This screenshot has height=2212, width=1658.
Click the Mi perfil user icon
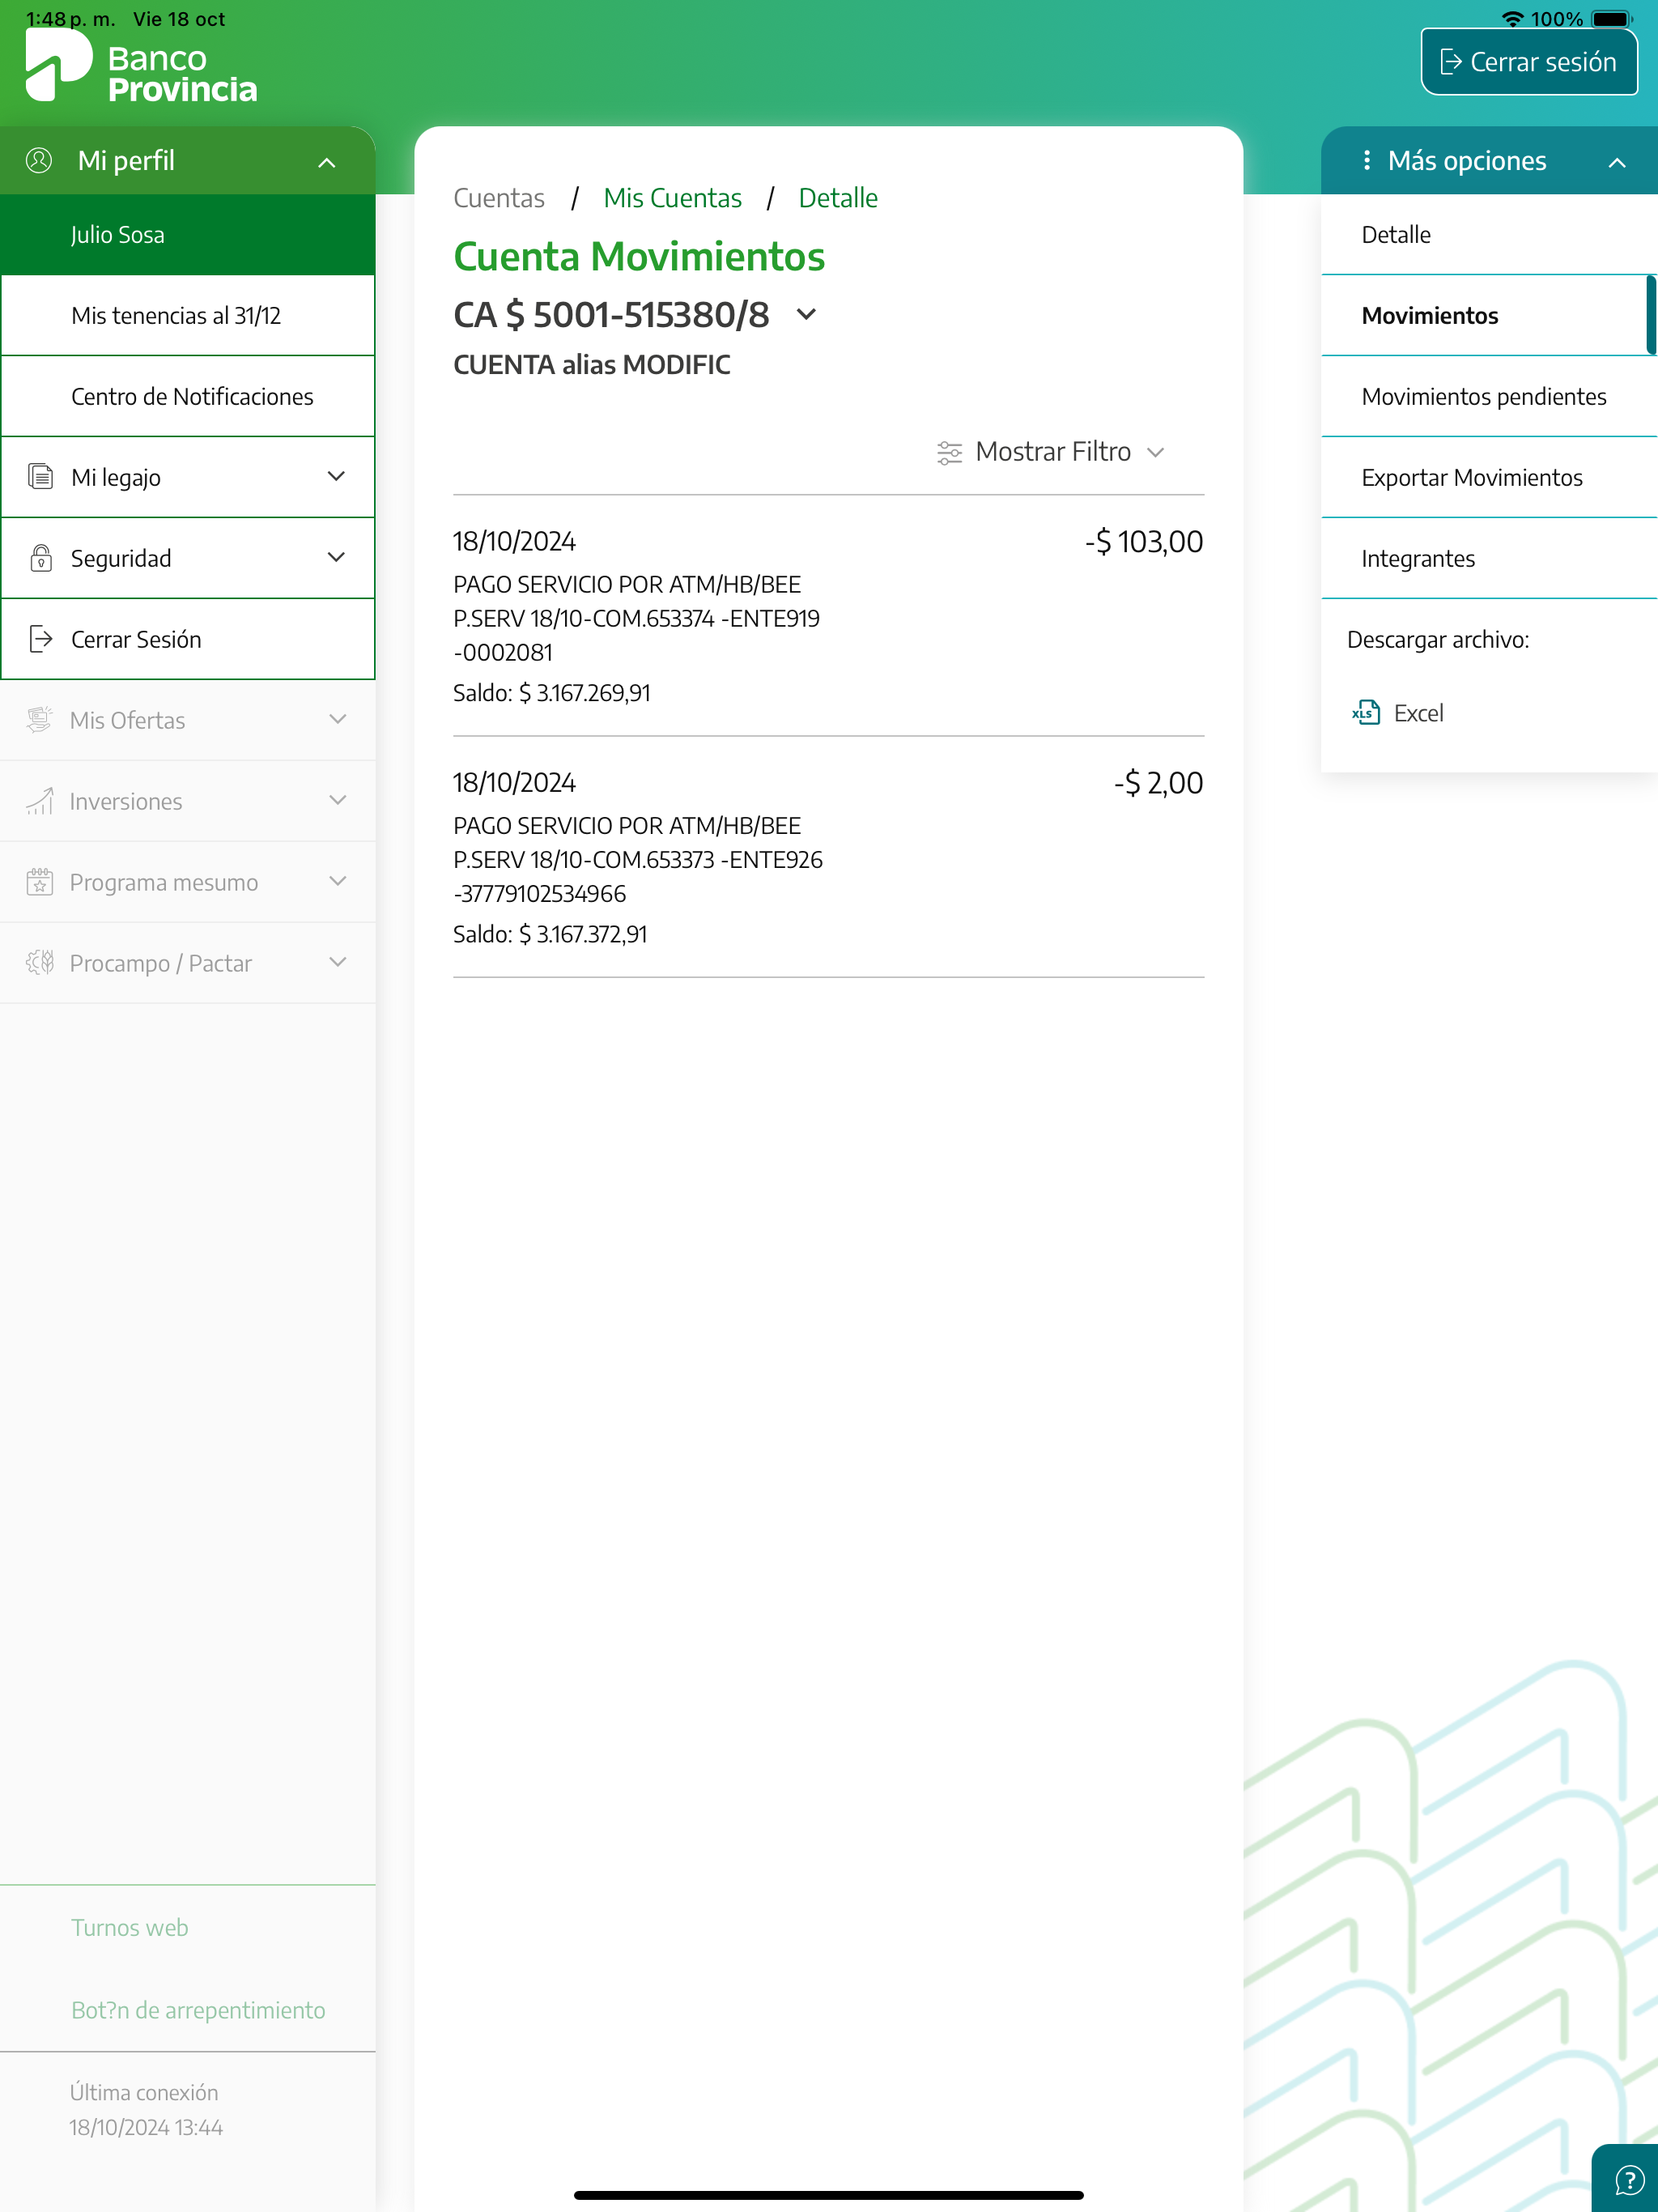39,161
